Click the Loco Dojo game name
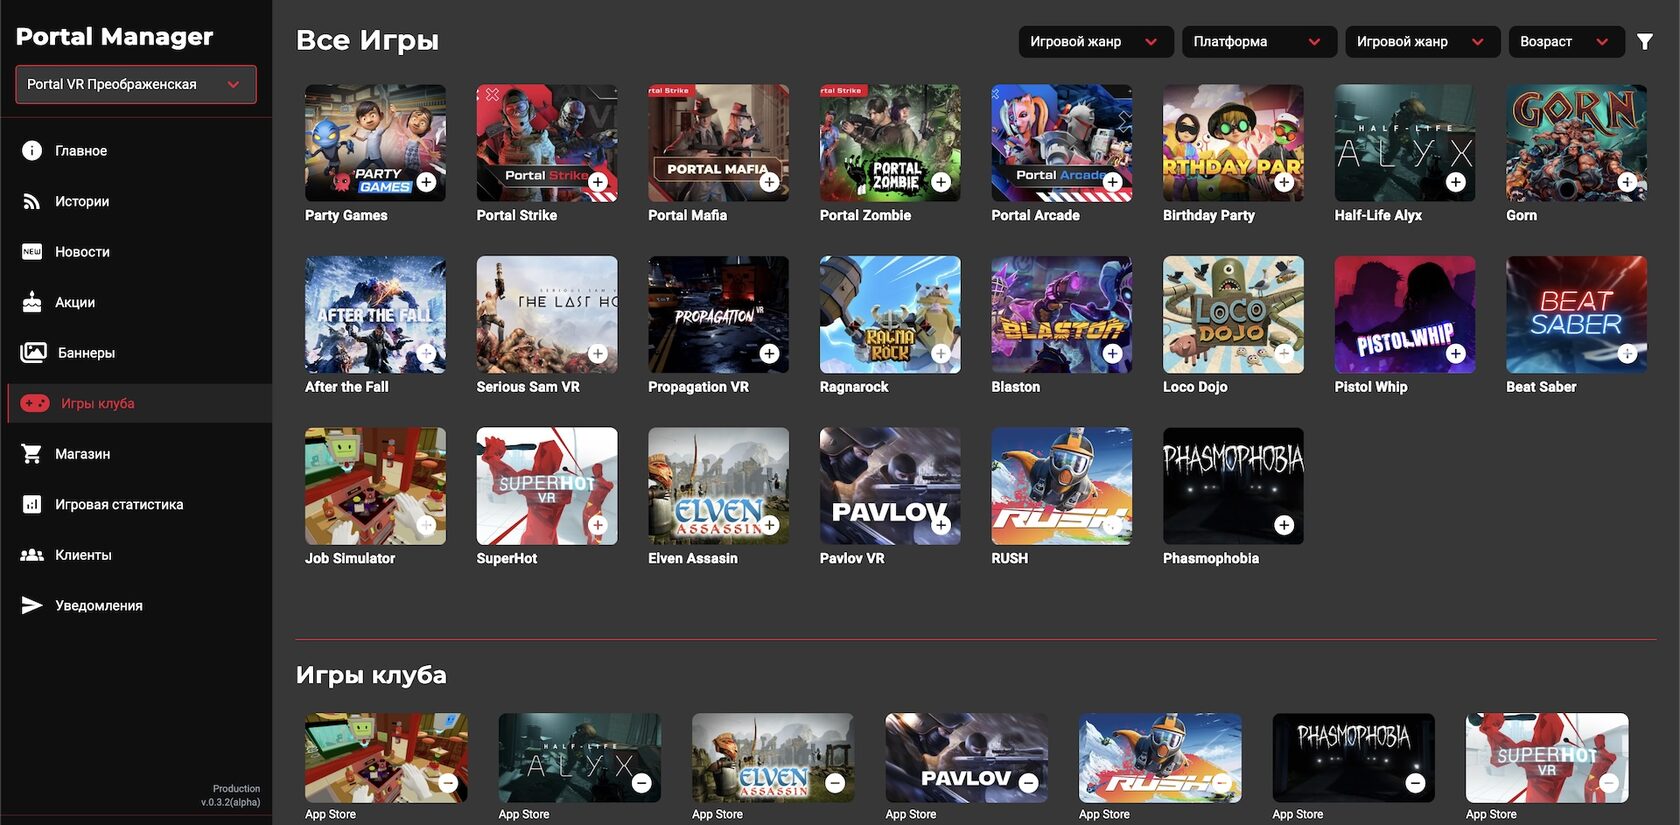The image size is (1680, 825). [x=1195, y=387]
